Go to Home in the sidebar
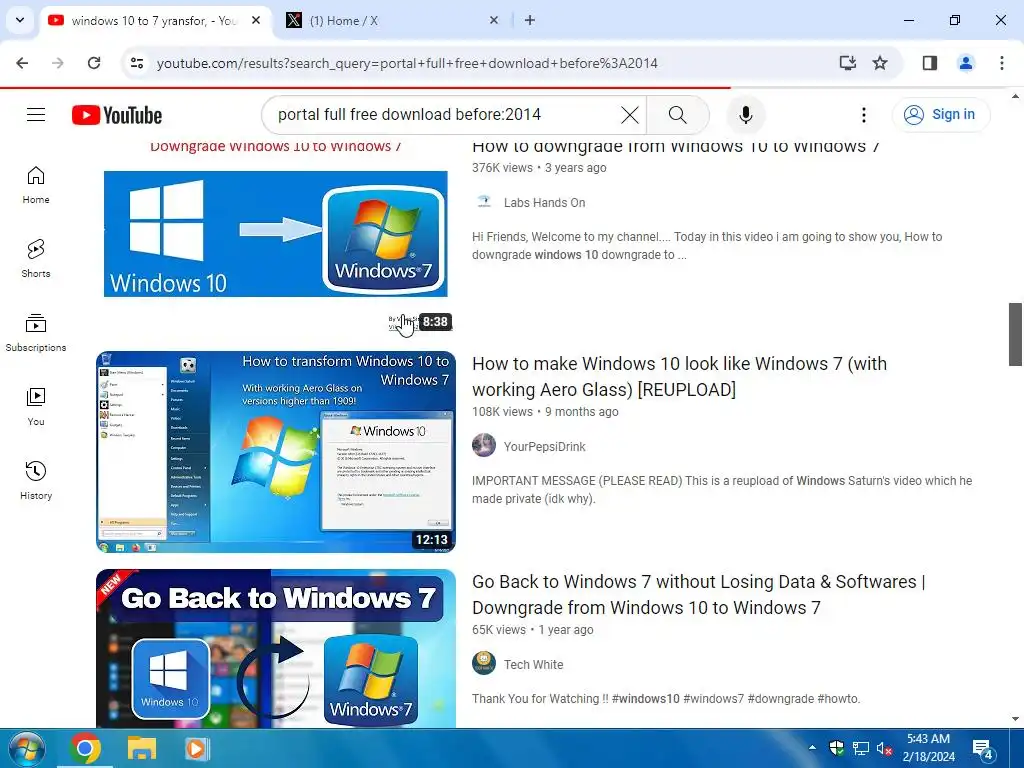 click(x=36, y=185)
